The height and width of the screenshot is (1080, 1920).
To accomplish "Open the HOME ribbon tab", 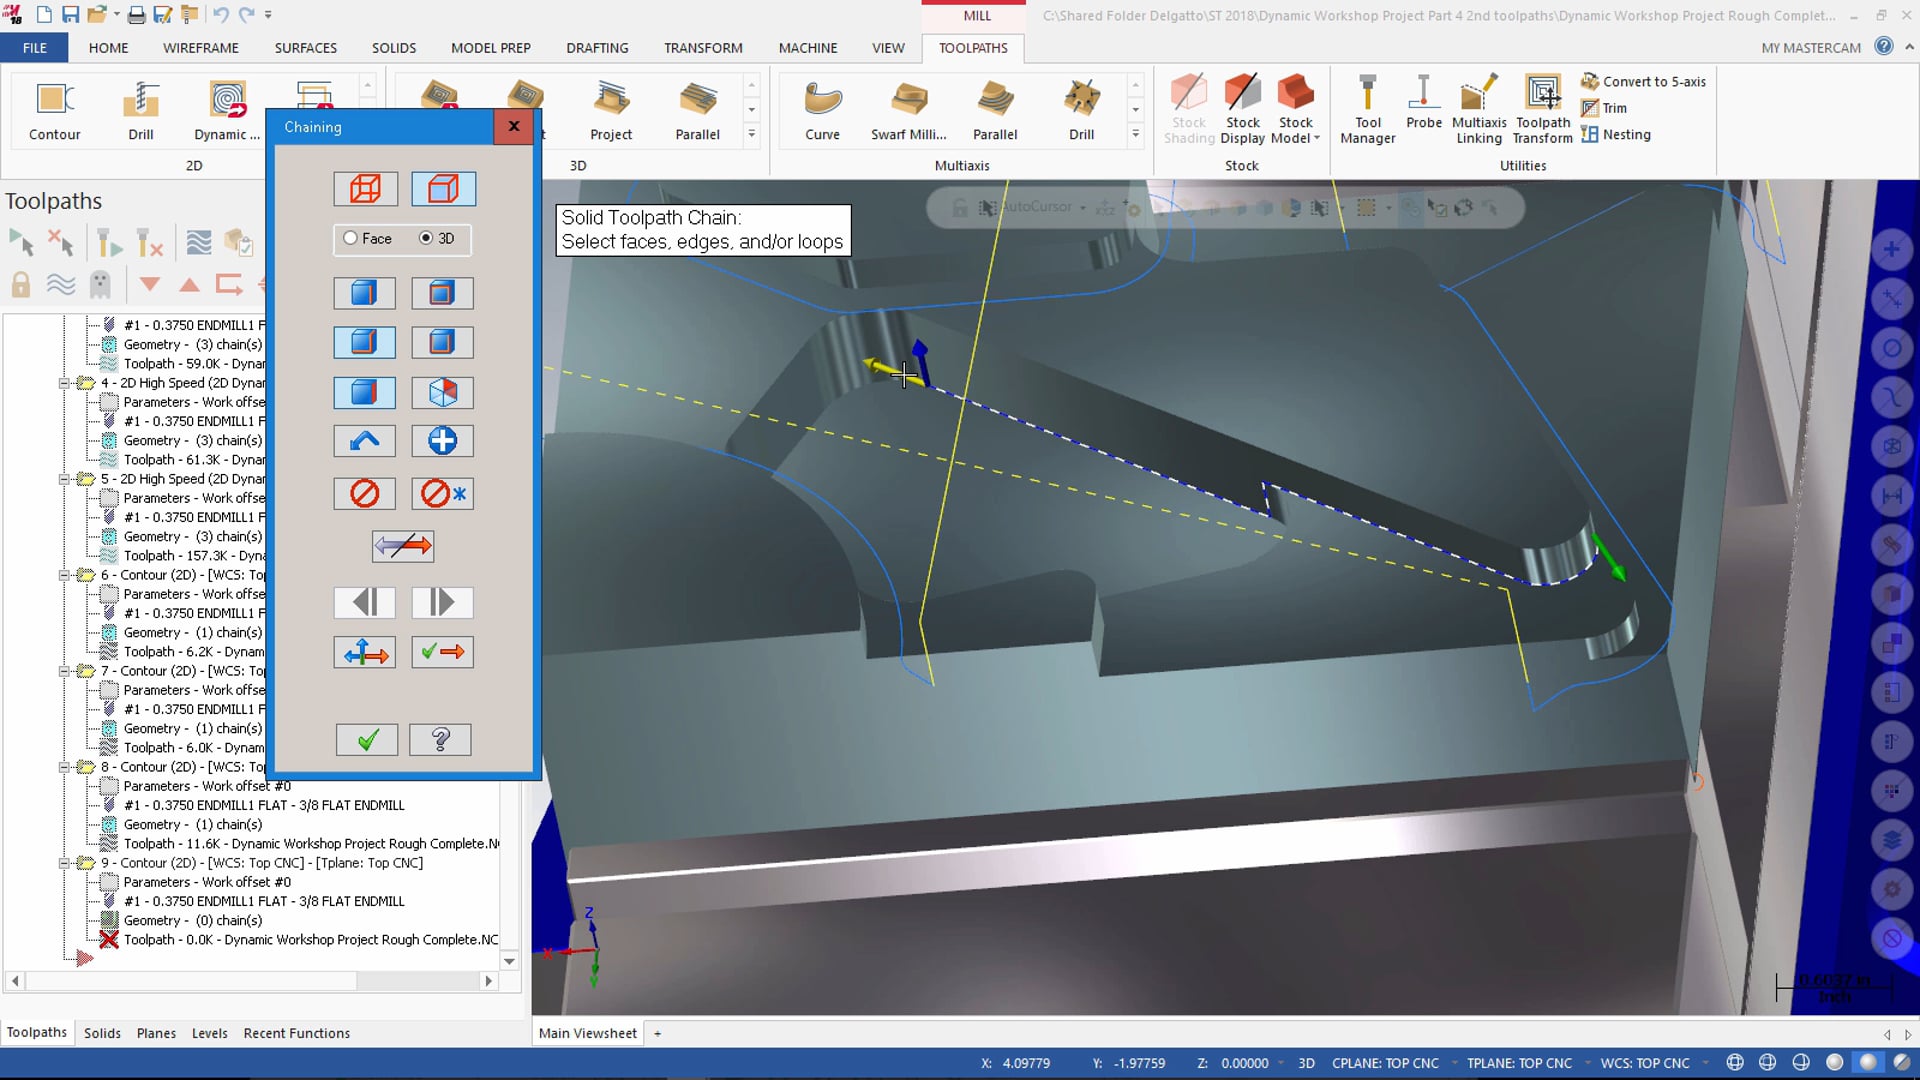I will coord(108,48).
